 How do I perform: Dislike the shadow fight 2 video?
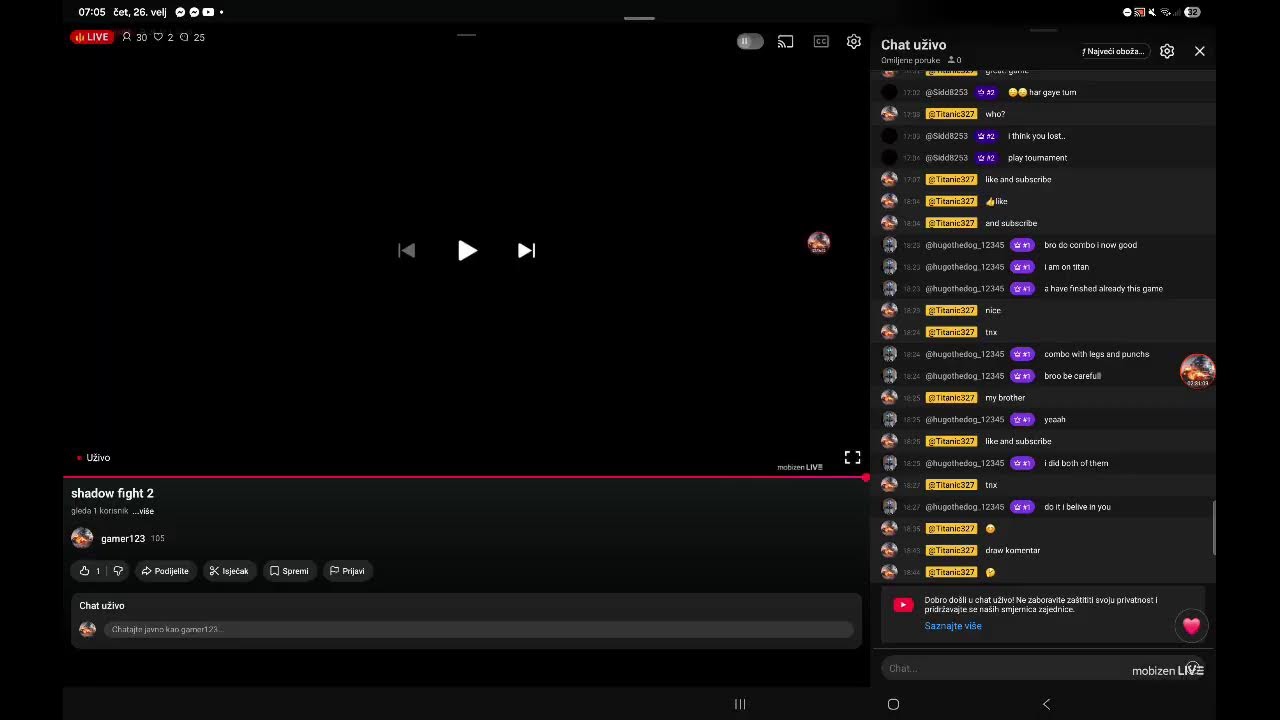tap(118, 571)
